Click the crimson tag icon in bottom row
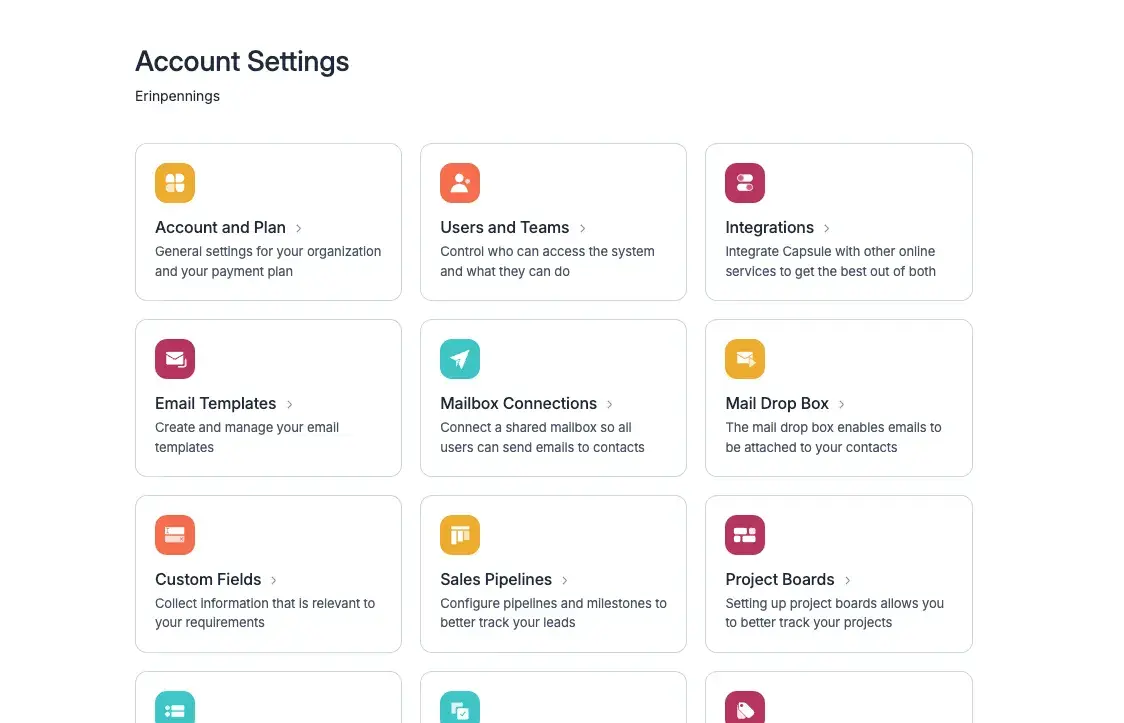Viewport: 1124px width, 723px height. tap(745, 709)
